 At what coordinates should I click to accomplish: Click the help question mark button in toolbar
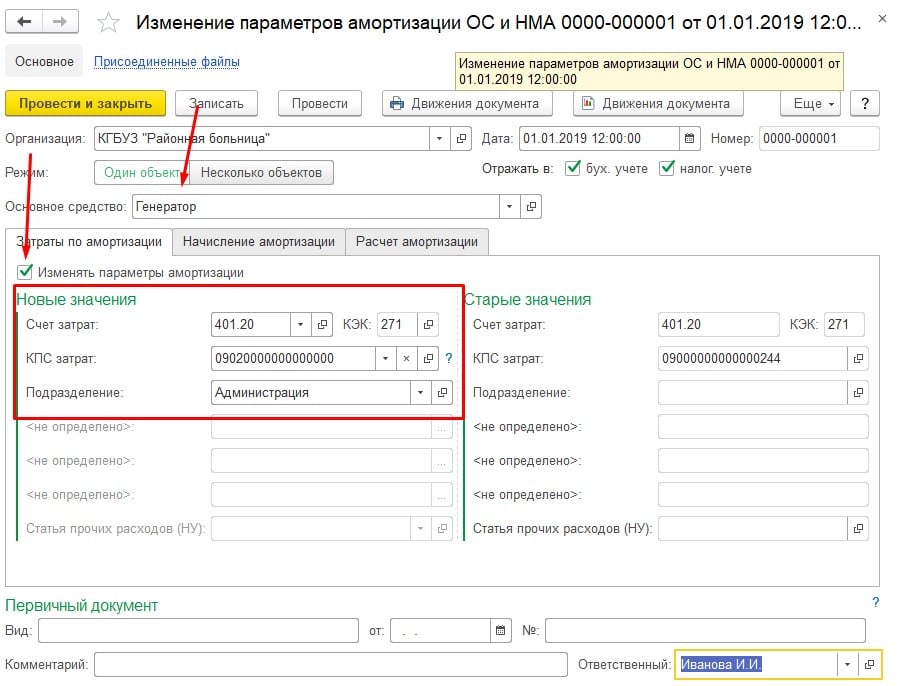tap(863, 103)
